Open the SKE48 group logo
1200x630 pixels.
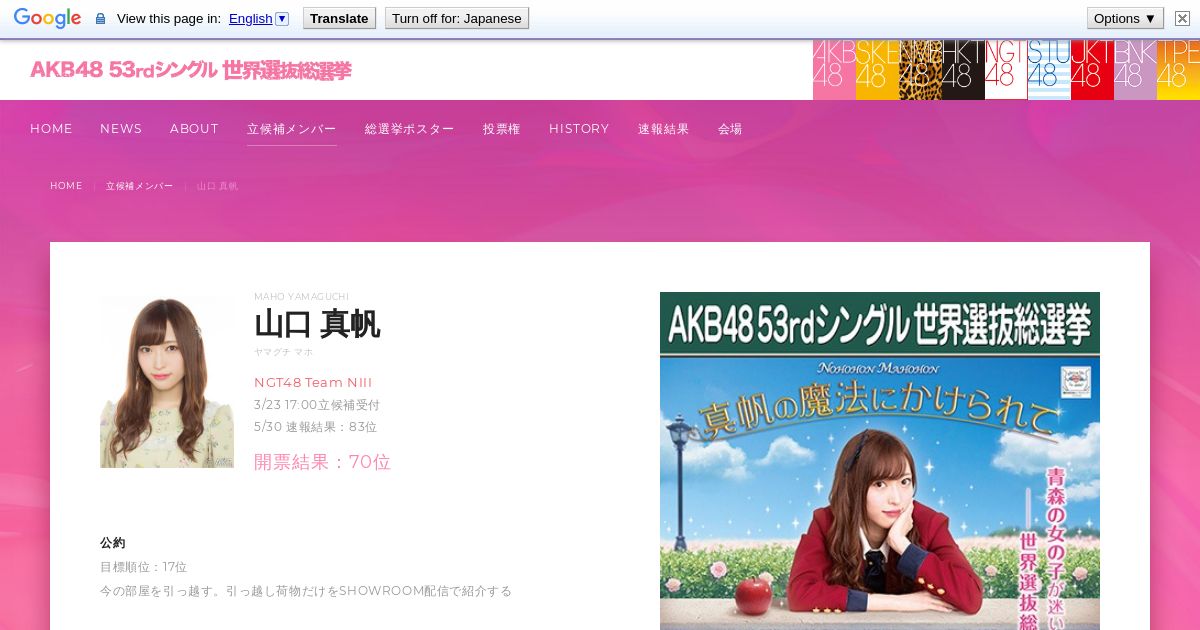(877, 70)
